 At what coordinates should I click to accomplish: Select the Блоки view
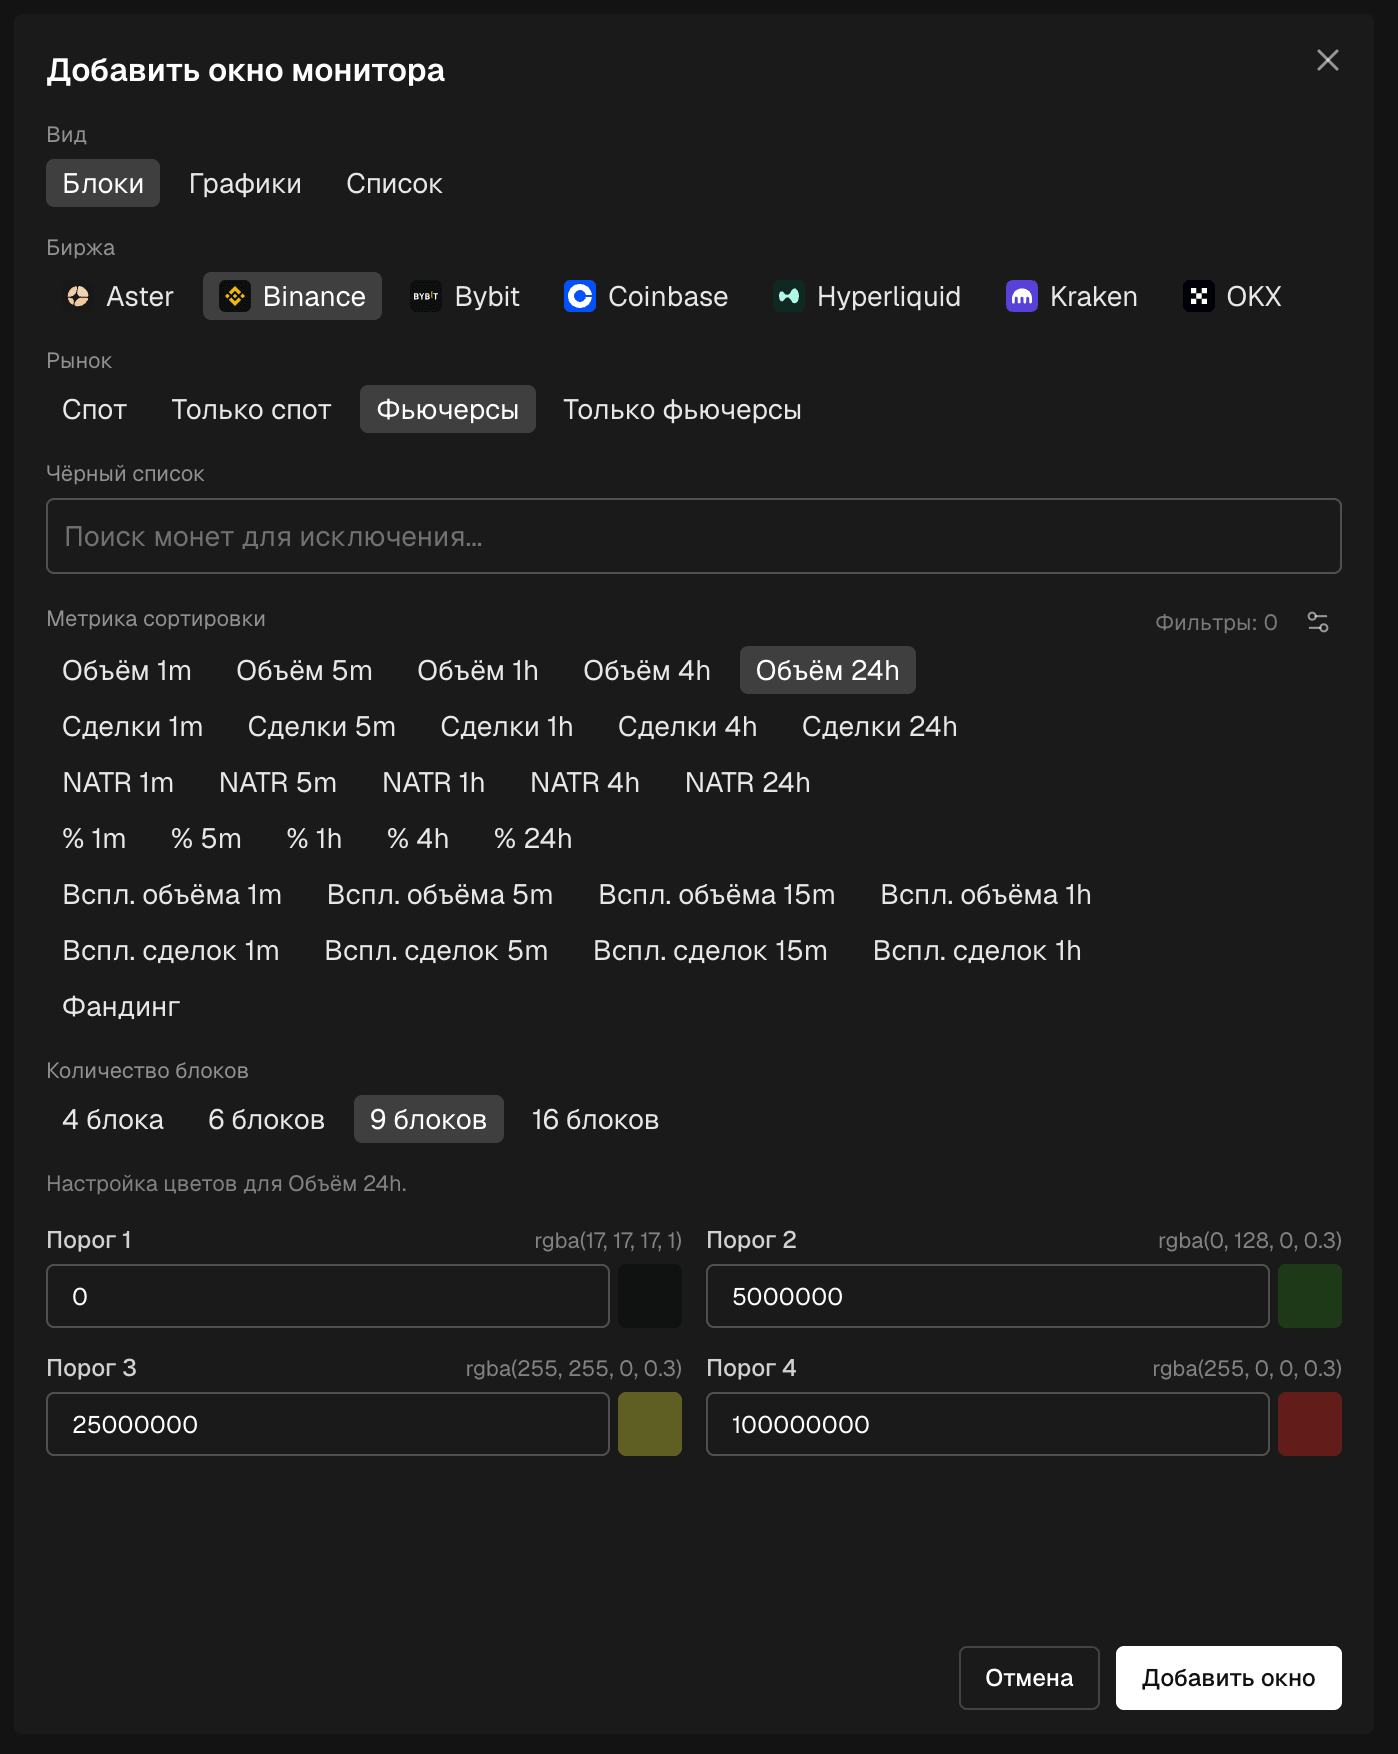(x=103, y=184)
